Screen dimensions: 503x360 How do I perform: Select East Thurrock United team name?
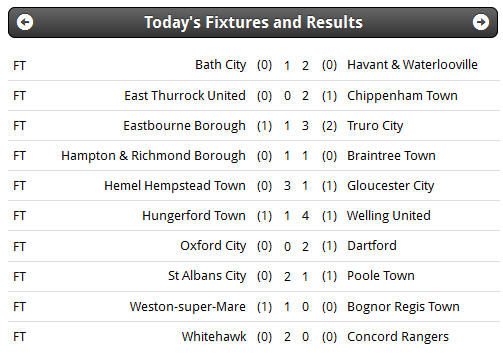pyautogui.click(x=185, y=95)
